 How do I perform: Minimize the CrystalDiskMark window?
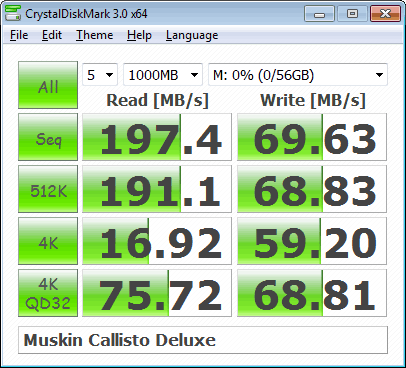[319, 14]
